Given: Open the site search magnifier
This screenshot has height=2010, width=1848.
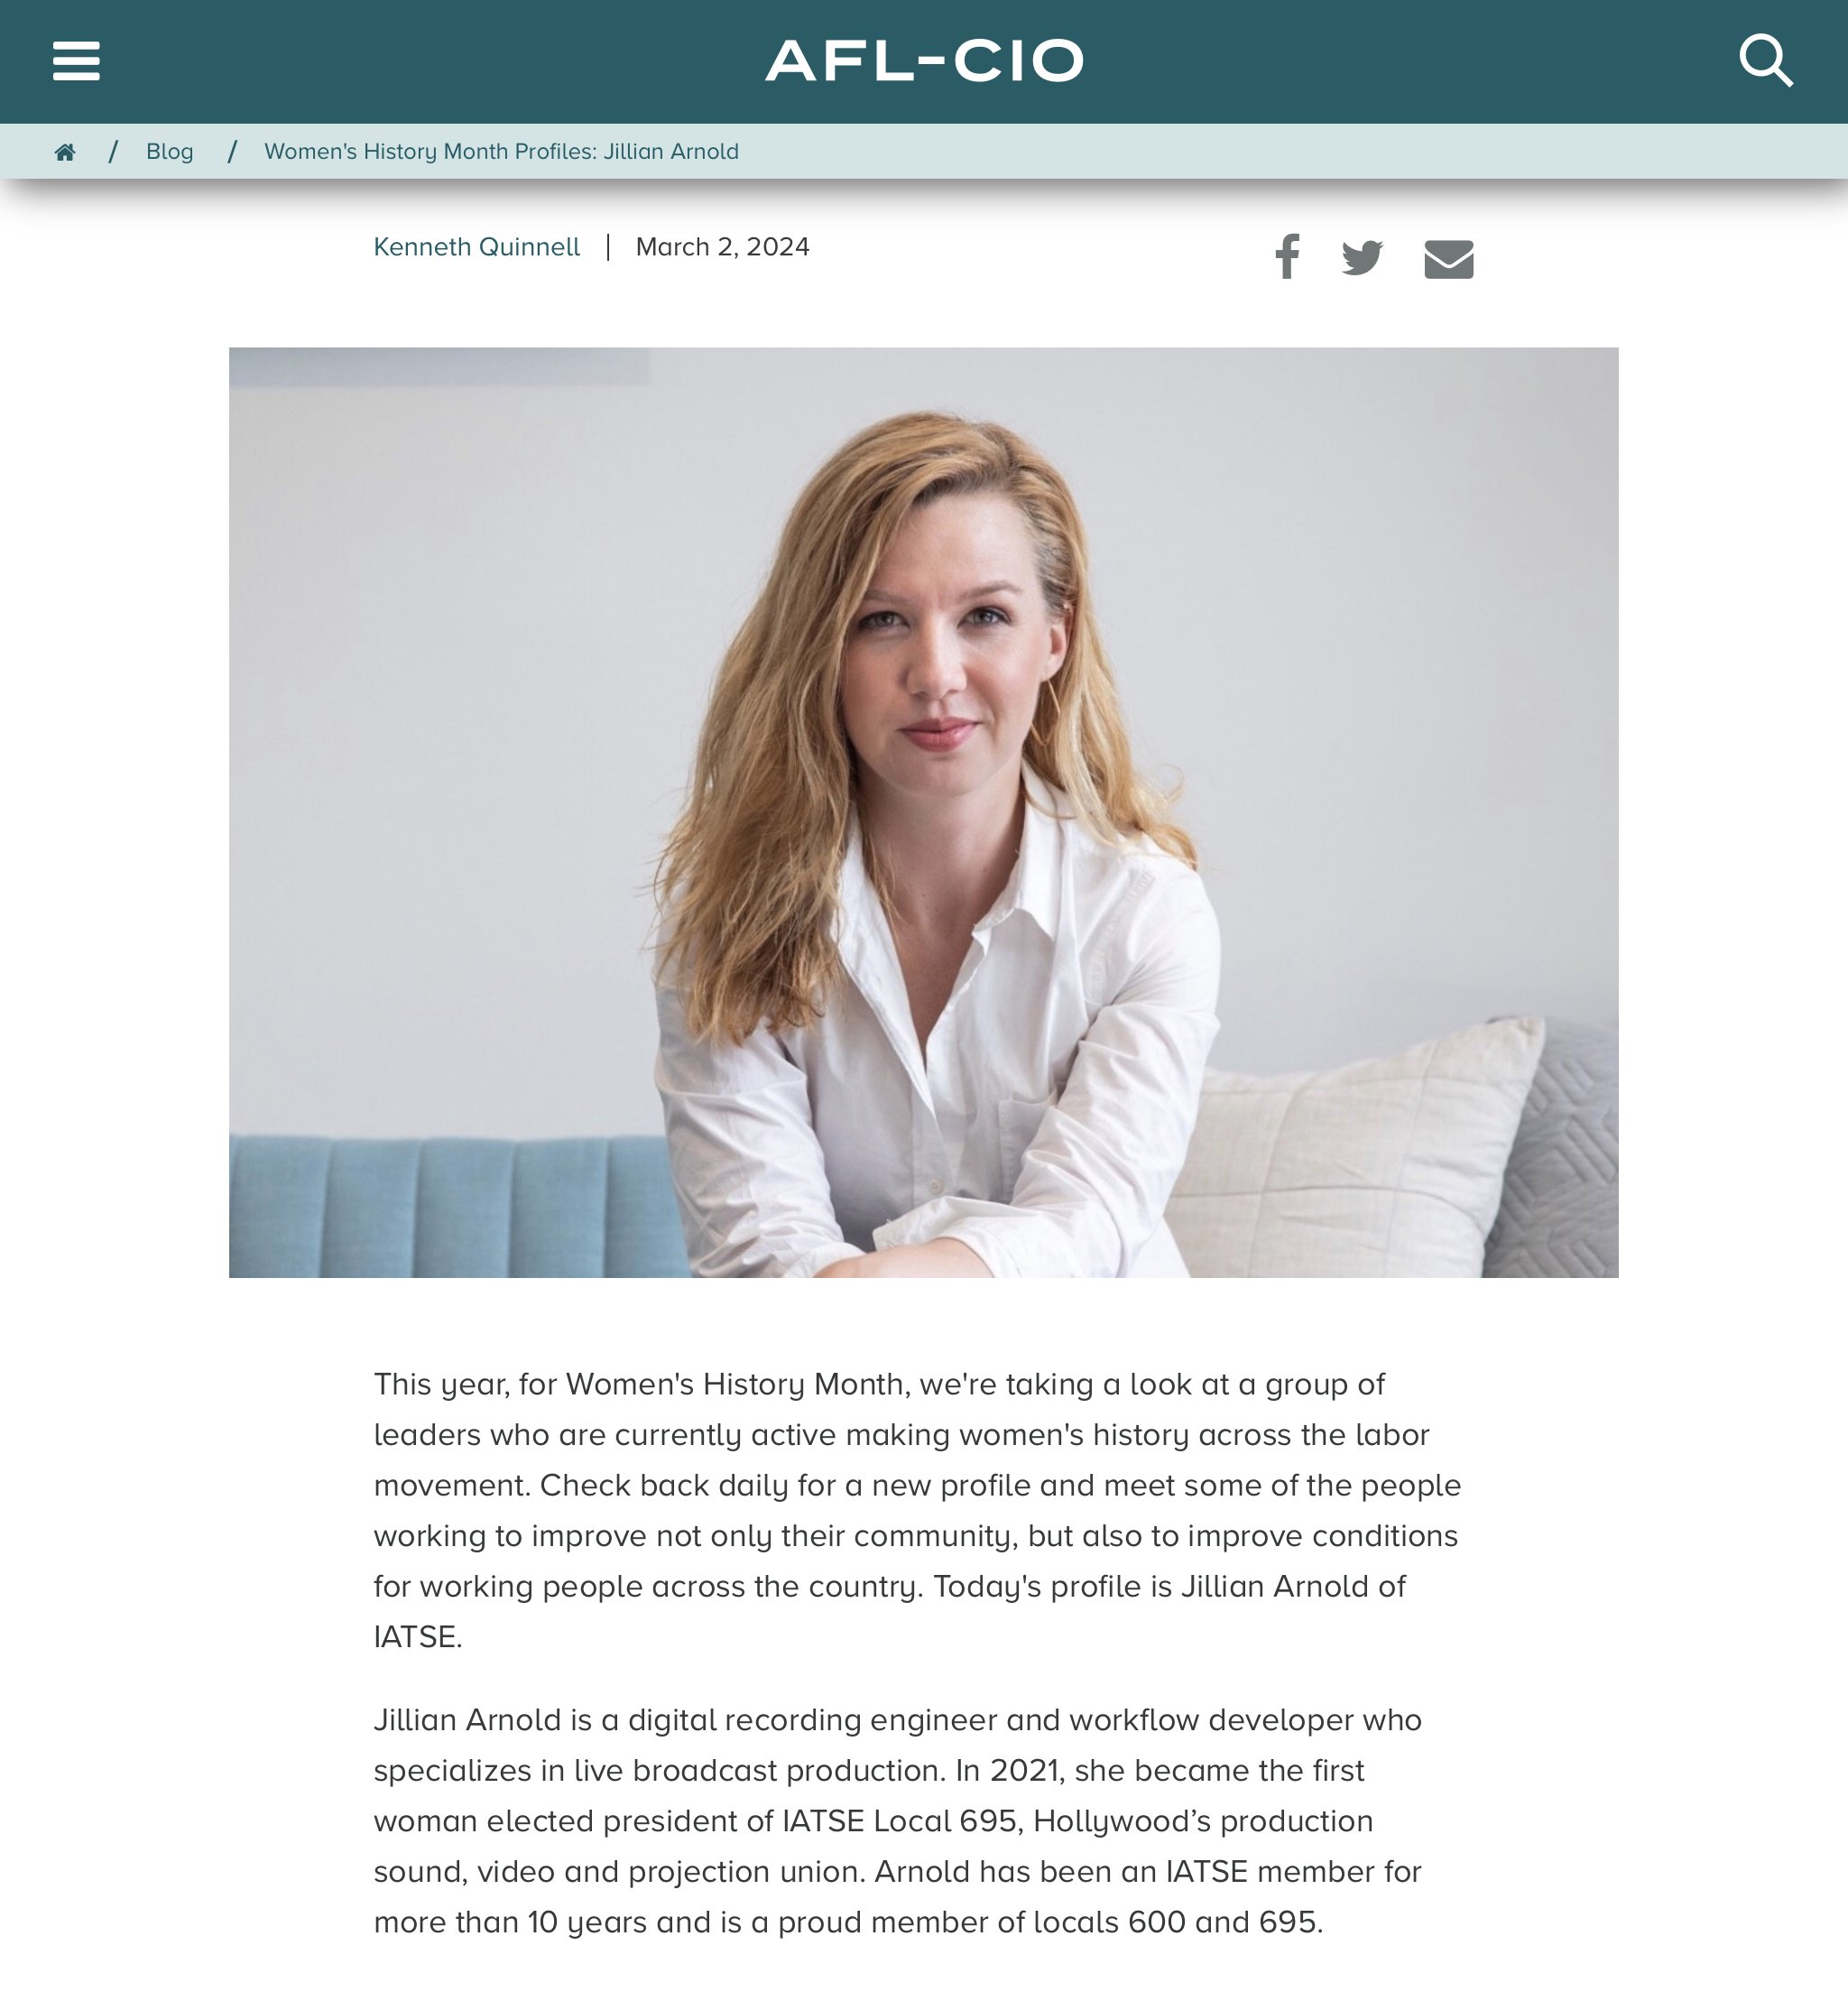Looking at the screenshot, I should tap(1766, 61).
